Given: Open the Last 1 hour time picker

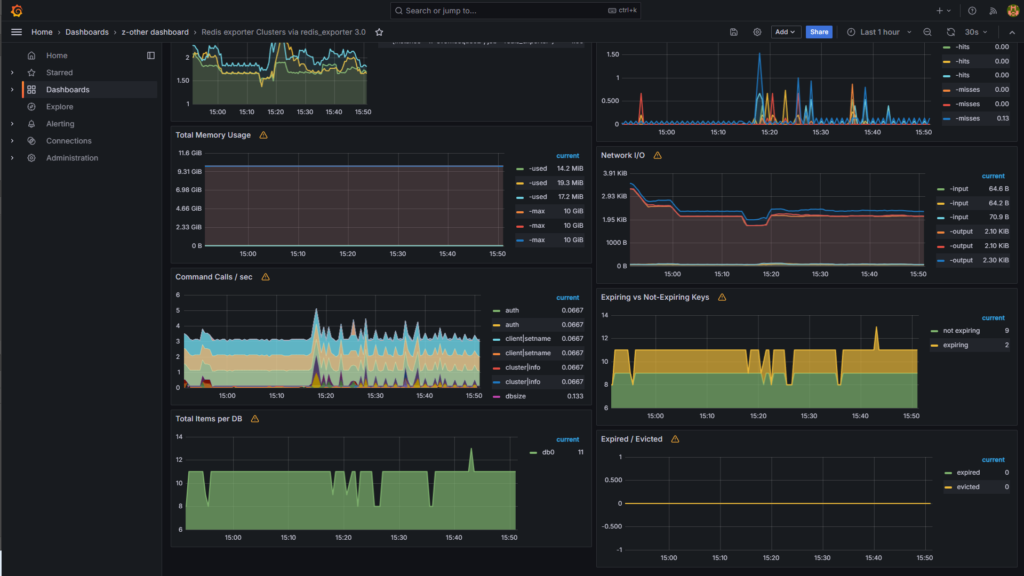Looking at the screenshot, I should pos(879,32).
